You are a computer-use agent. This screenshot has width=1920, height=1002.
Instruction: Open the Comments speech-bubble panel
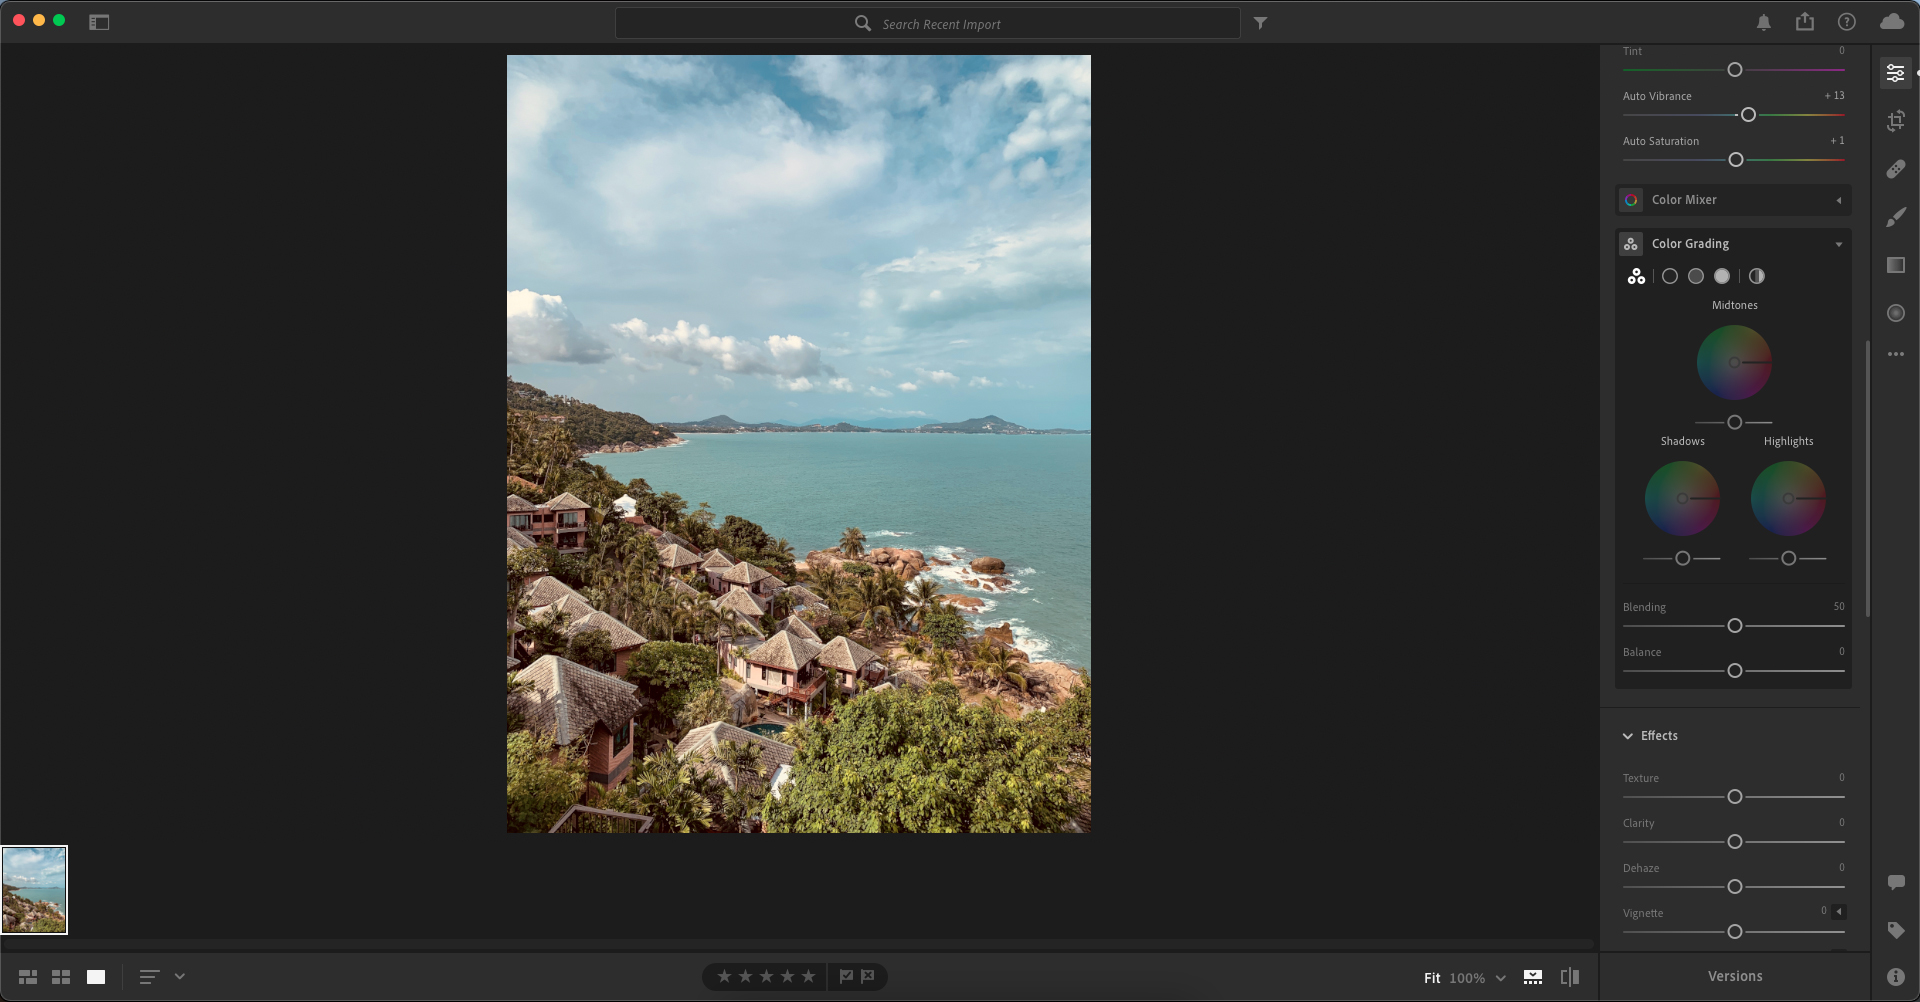(x=1895, y=882)
